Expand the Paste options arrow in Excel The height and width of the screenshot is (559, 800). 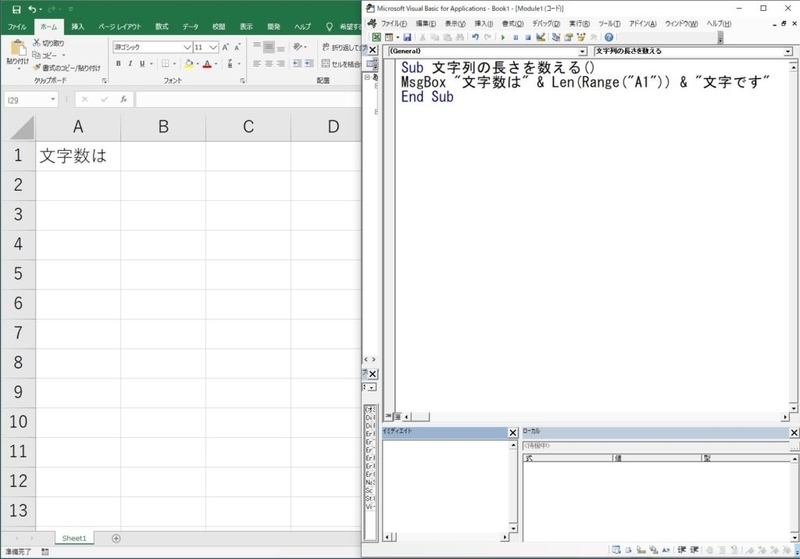(x=18, y=67)
